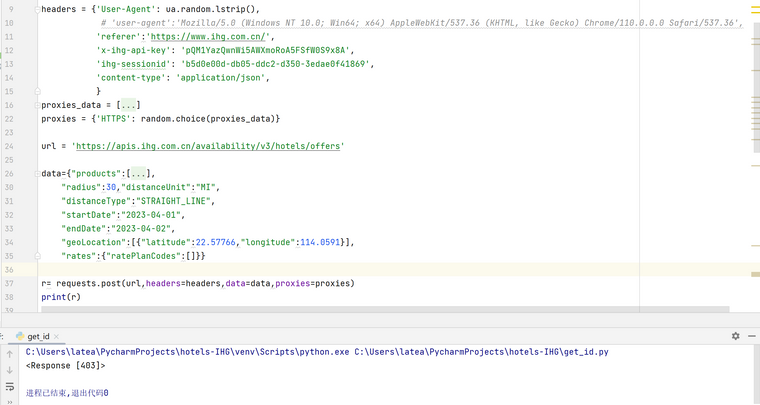760x405 pixels.
Task: Hide the Run tool window
Action: [x=749, y=336]
